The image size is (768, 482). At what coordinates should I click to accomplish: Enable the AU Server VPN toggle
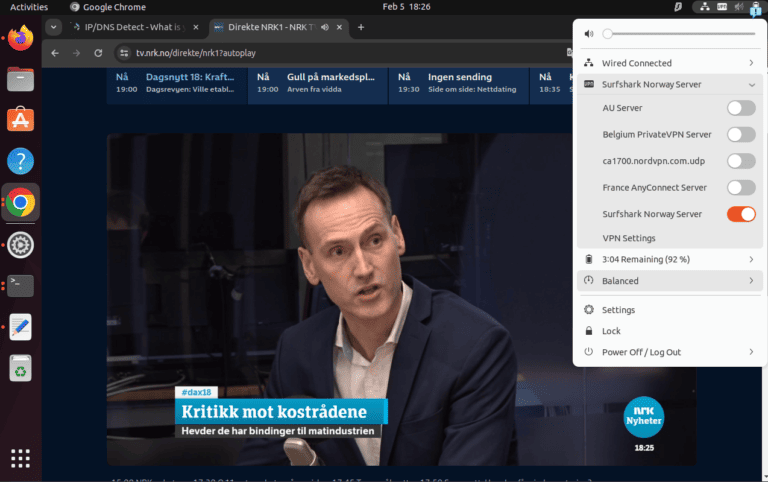(740, 108)
